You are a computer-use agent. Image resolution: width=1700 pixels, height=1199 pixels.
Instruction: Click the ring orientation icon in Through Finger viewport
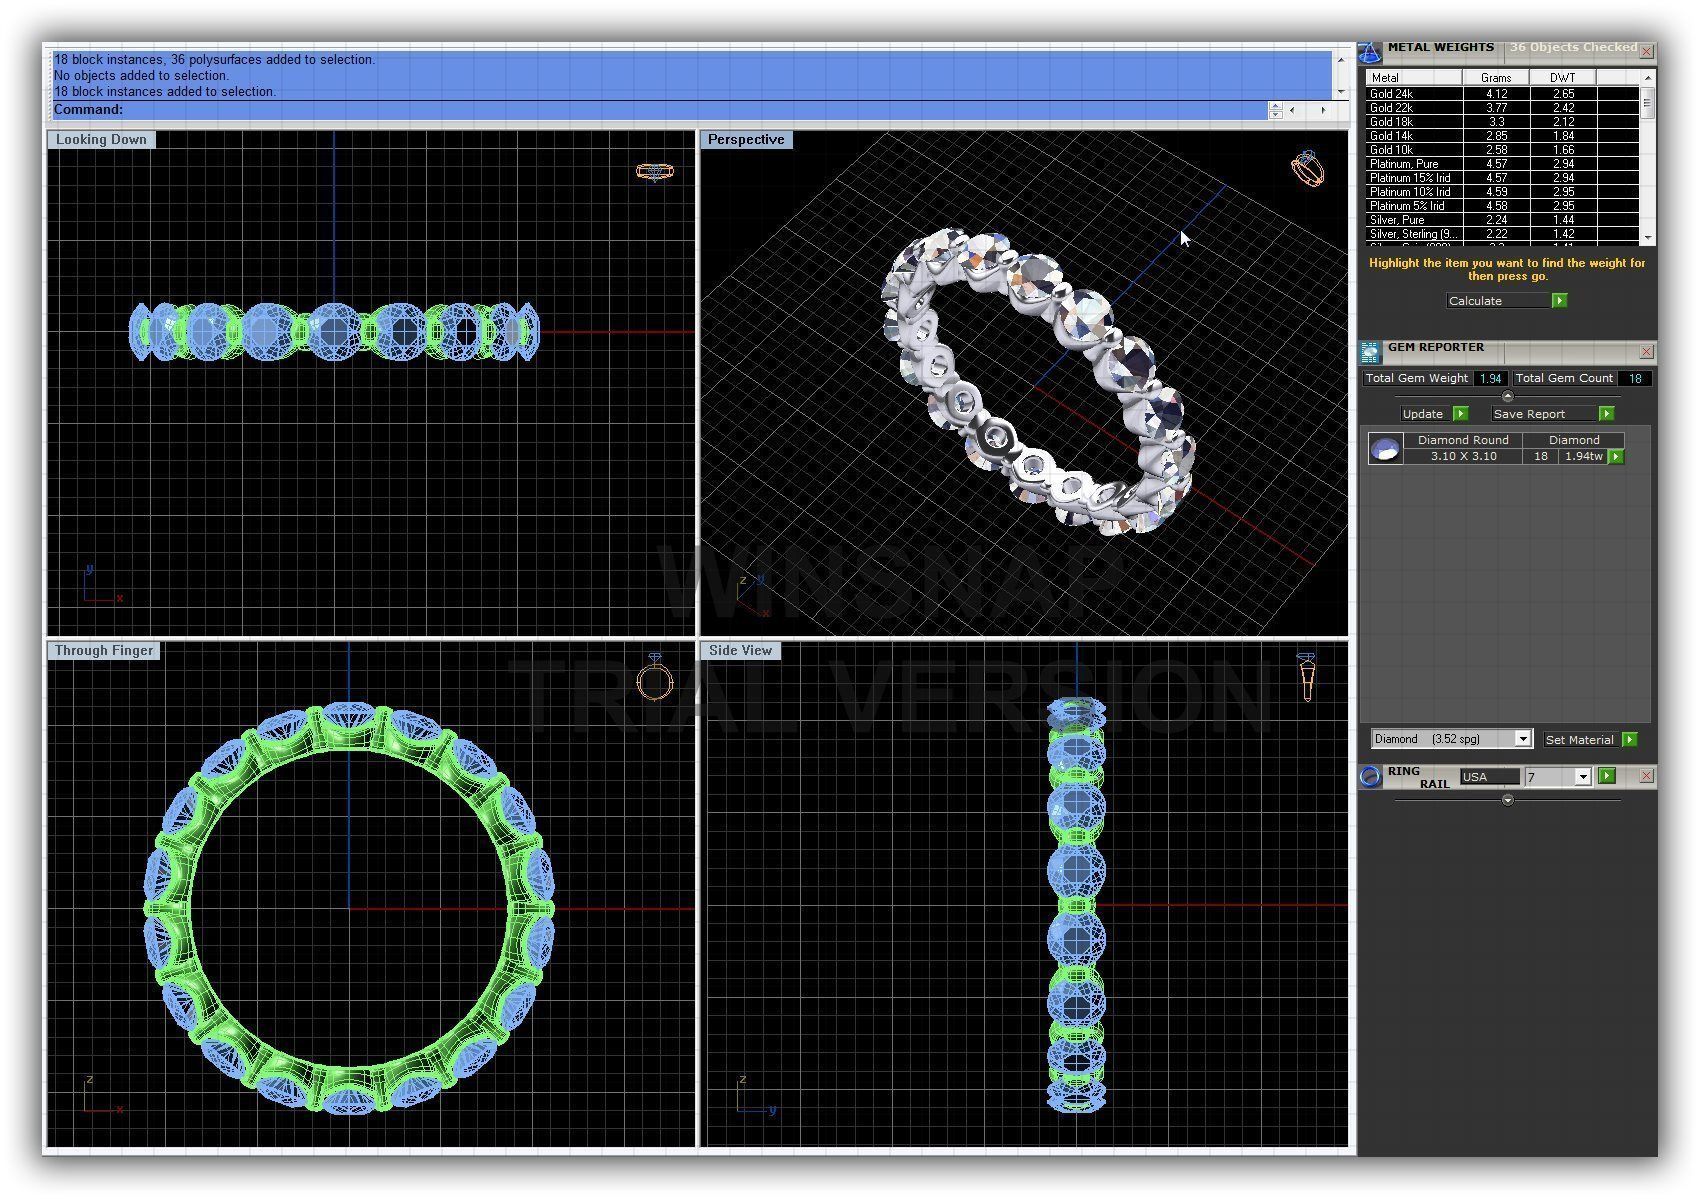tap(655, 679)
